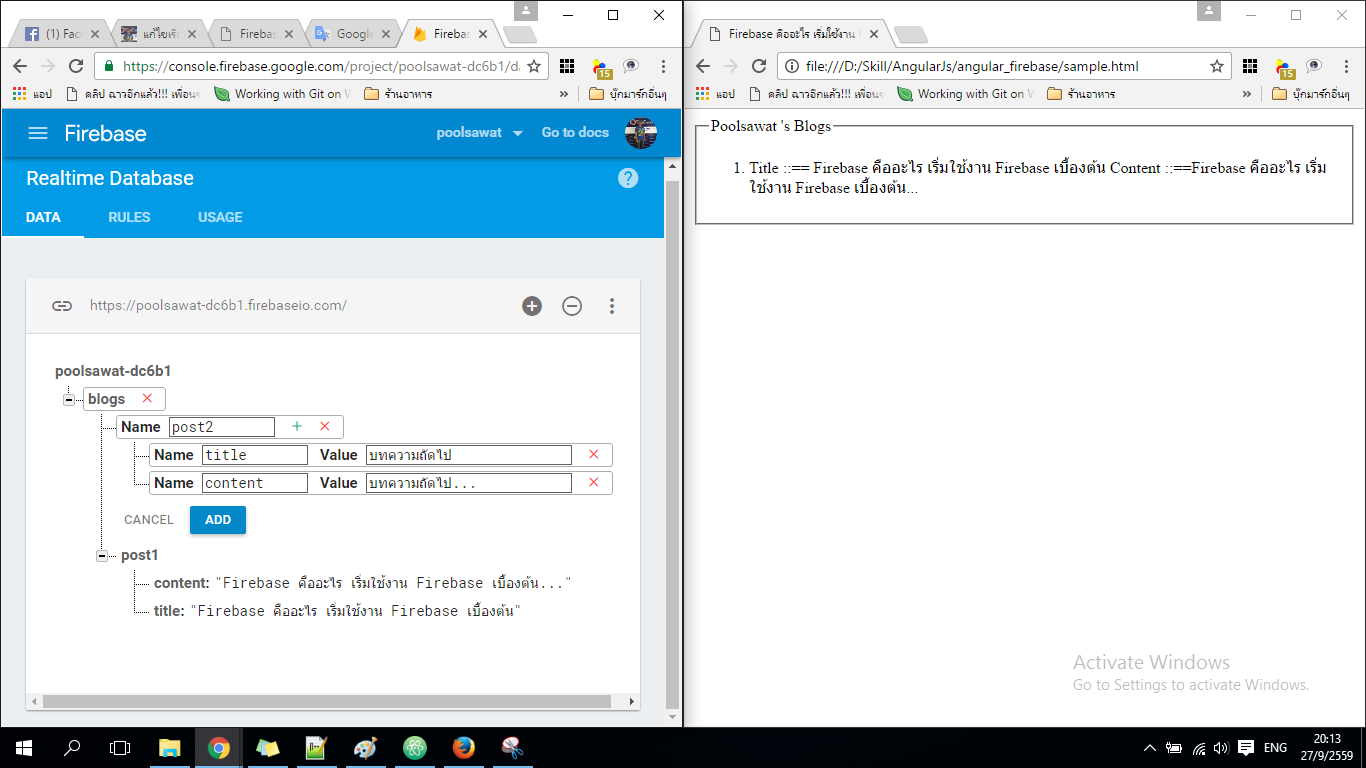Open taskbar search magnifier
1366x768 pixels.
pyautogui.click(x=72, y=747)
